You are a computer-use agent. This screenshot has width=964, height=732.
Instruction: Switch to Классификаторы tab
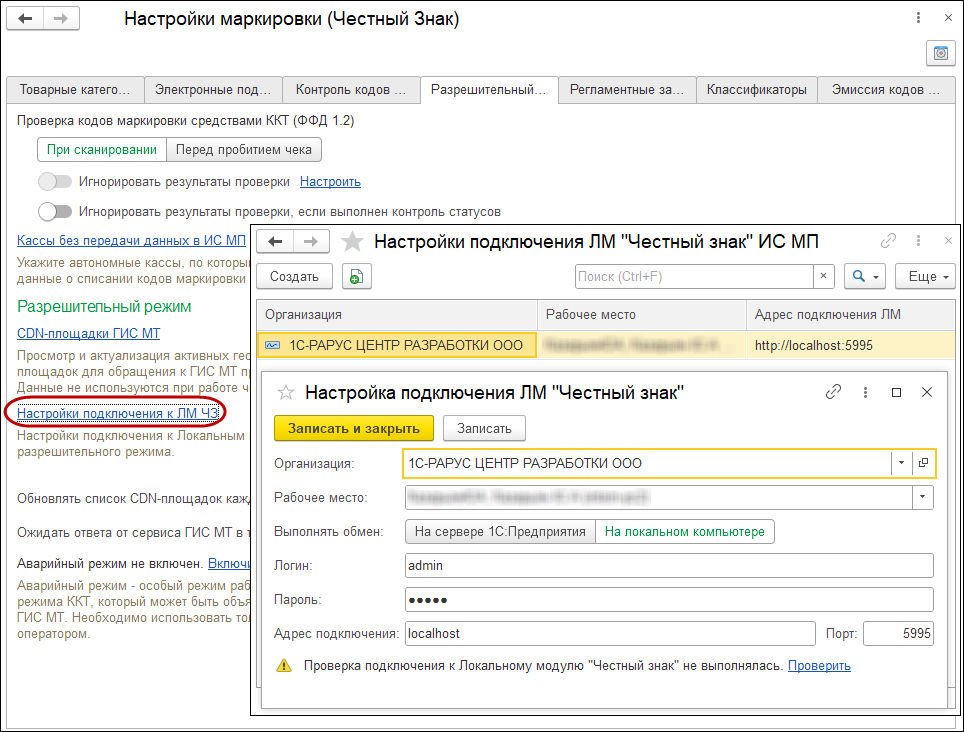coord(756,90)
